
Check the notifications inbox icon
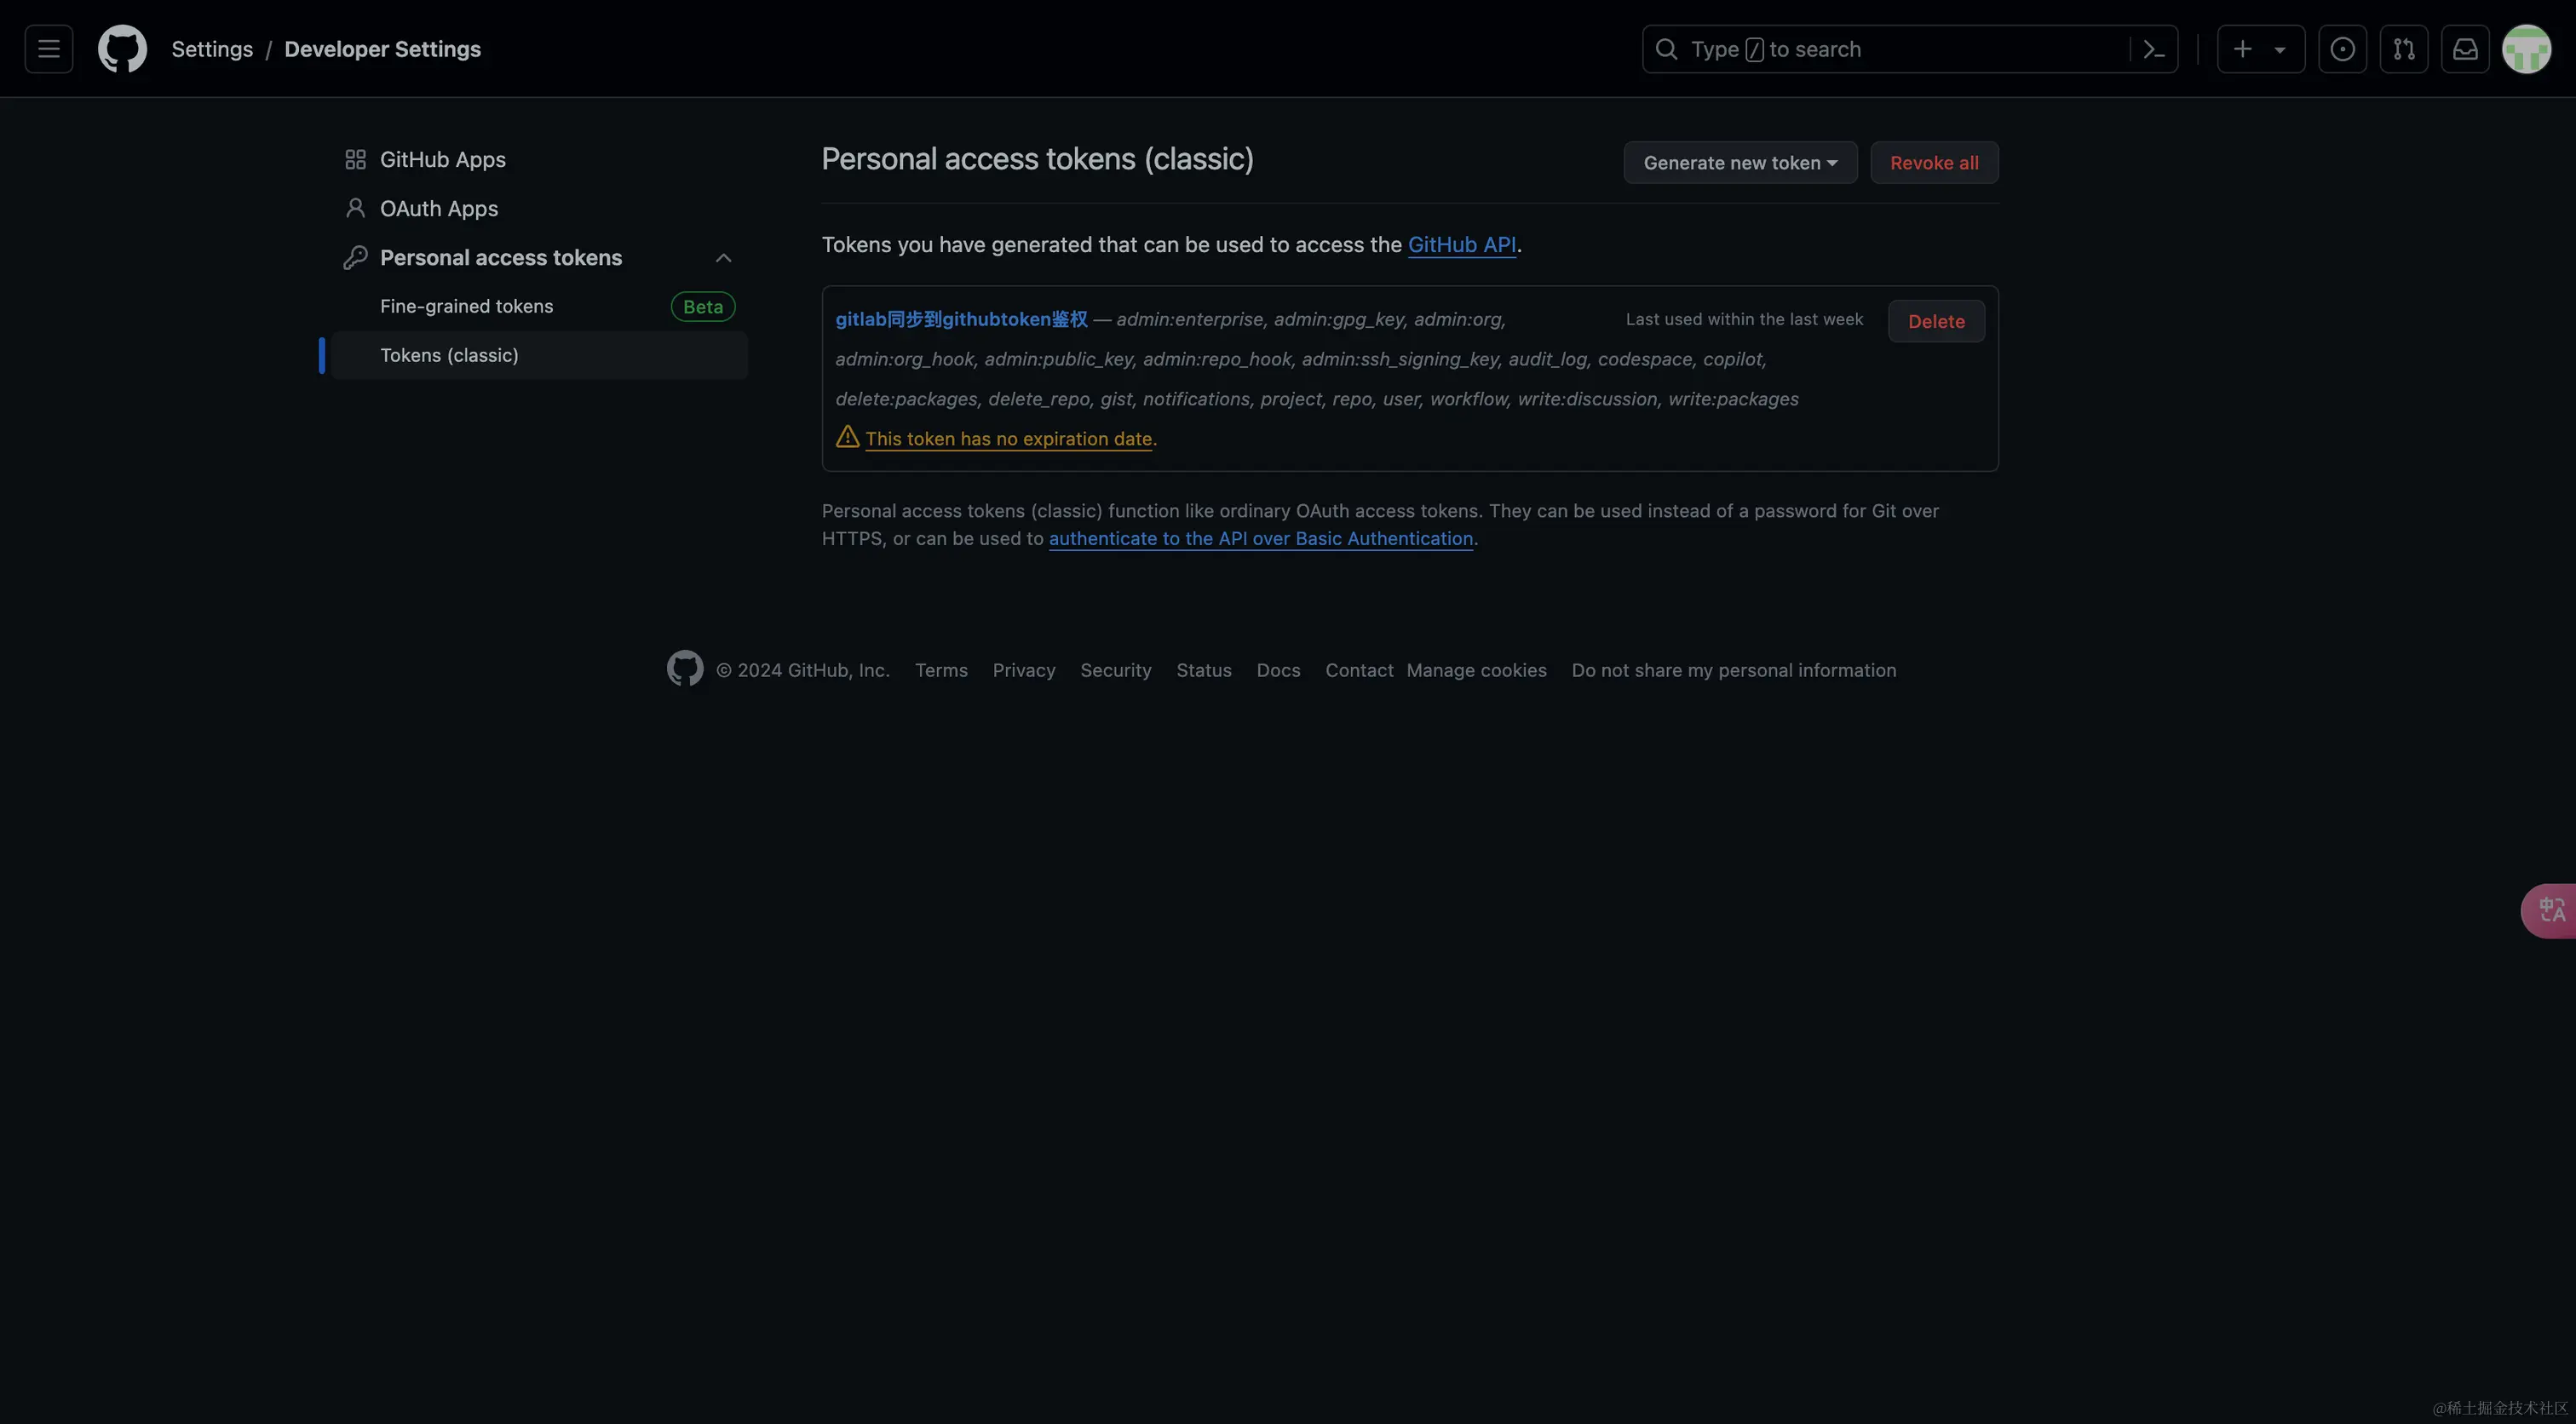(x=2465, y=48)
